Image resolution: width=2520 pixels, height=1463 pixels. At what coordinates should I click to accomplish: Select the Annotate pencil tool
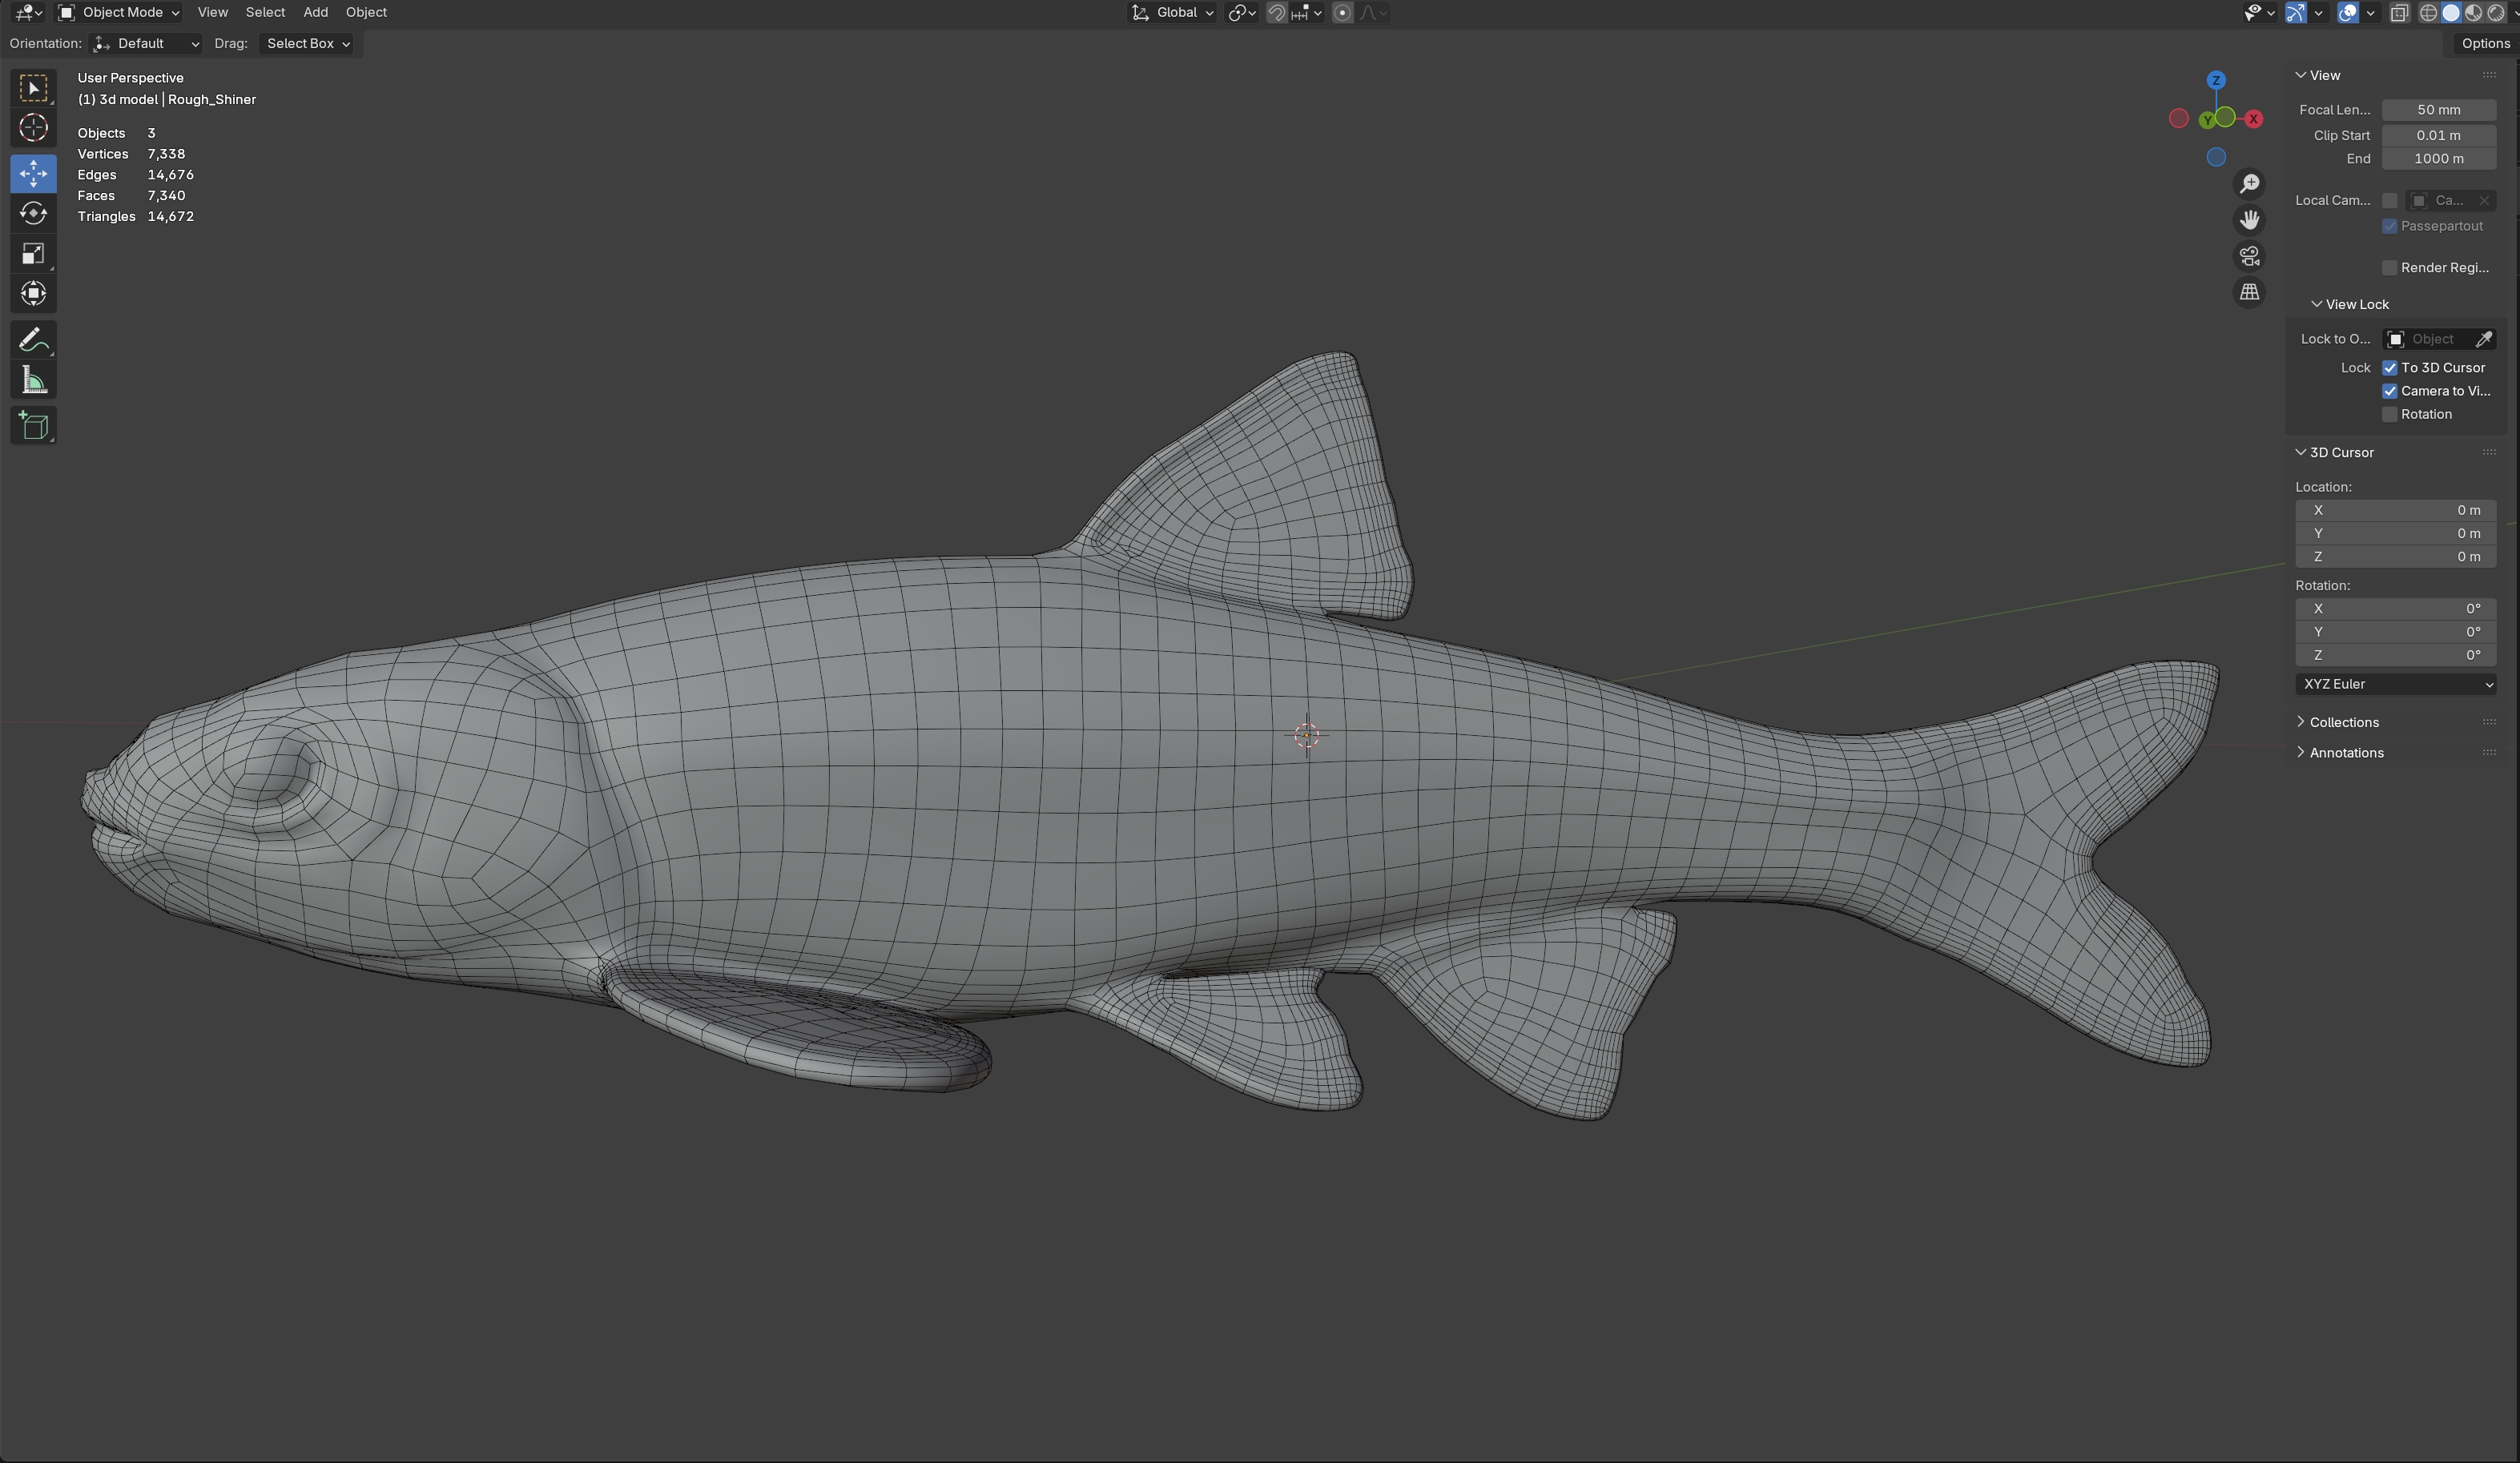[33, 340]
